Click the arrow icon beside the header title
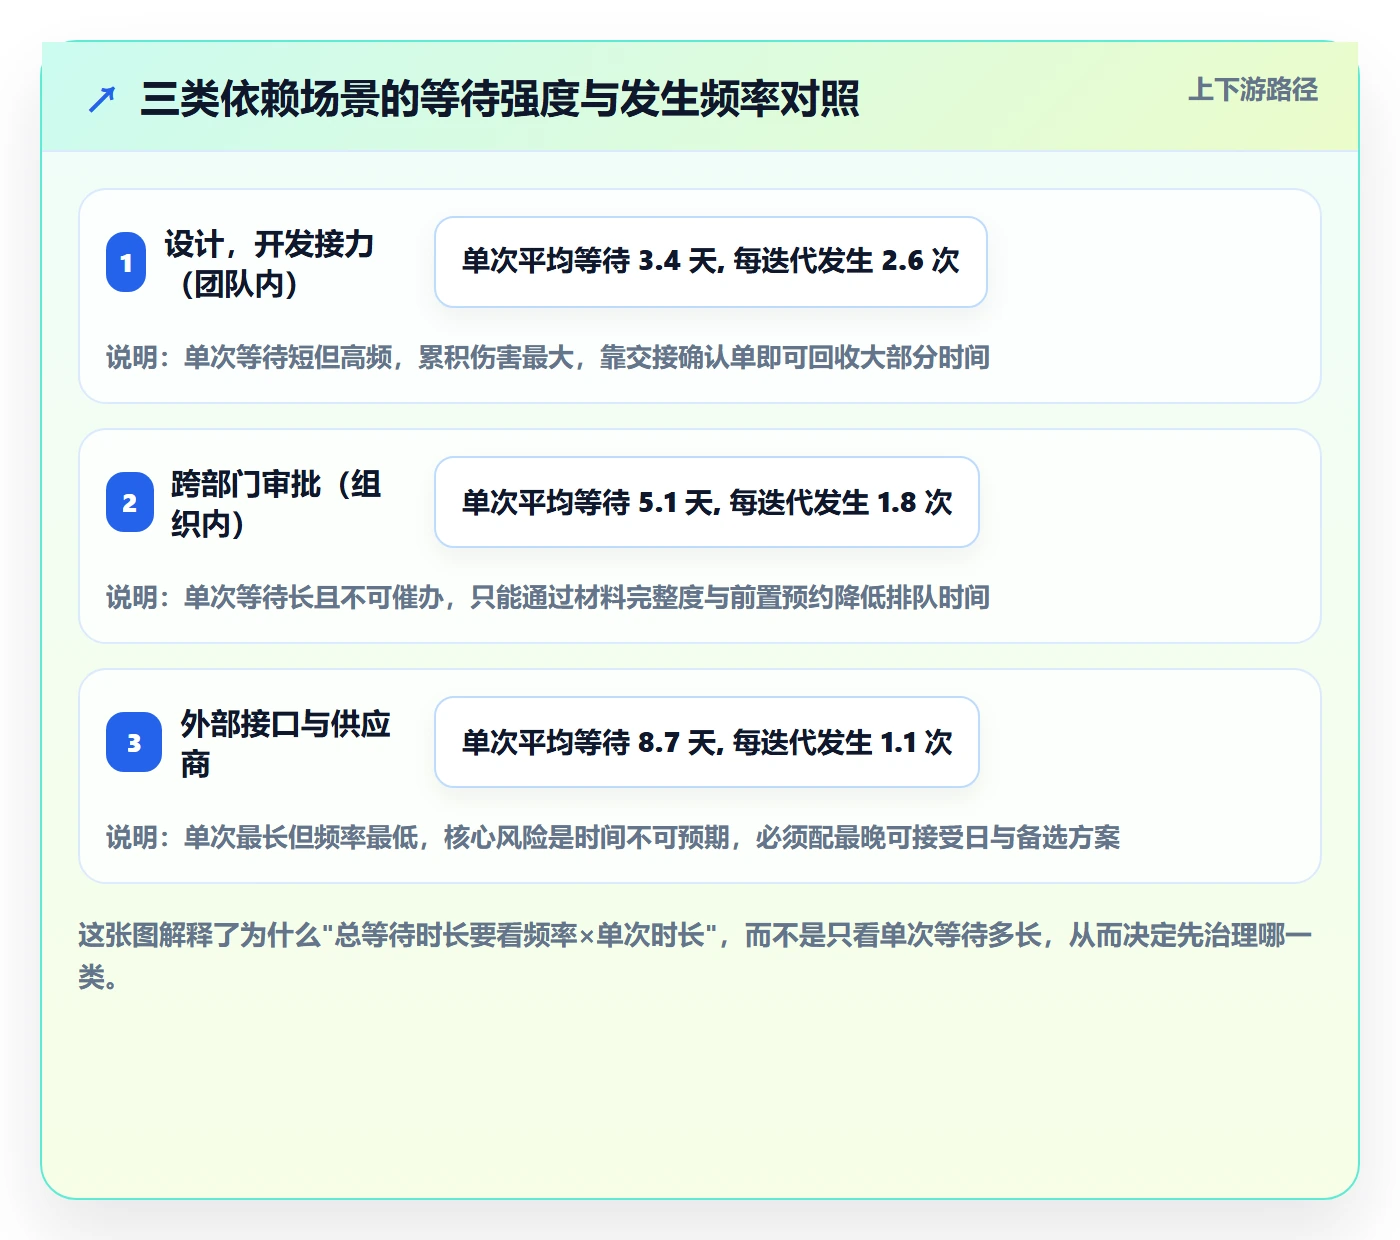 (102, 99)
